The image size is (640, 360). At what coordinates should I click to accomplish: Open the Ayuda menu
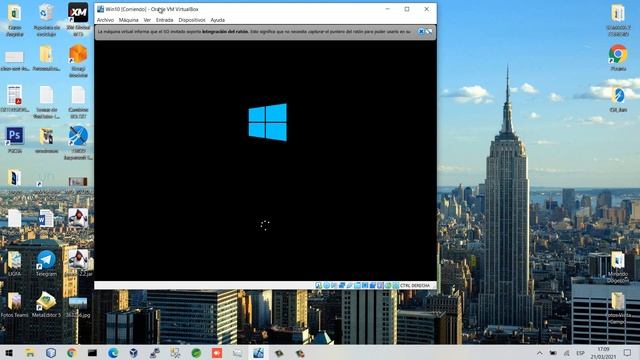pyautogui.click(x=218, y=20)
